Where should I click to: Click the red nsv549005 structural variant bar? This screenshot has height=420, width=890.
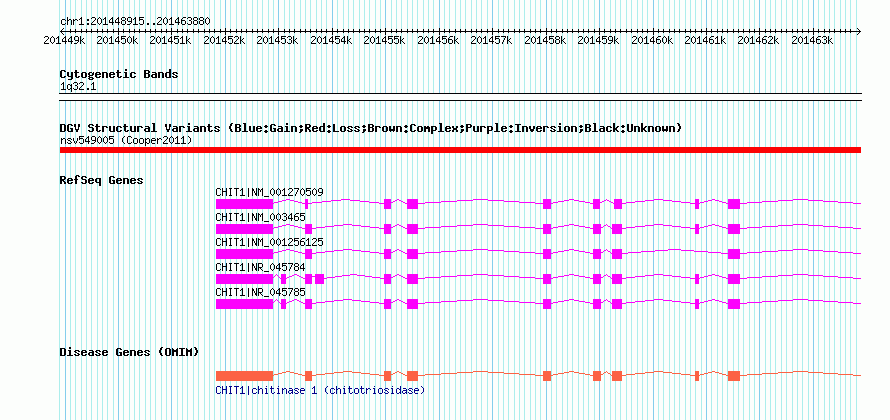pos(460,149)
